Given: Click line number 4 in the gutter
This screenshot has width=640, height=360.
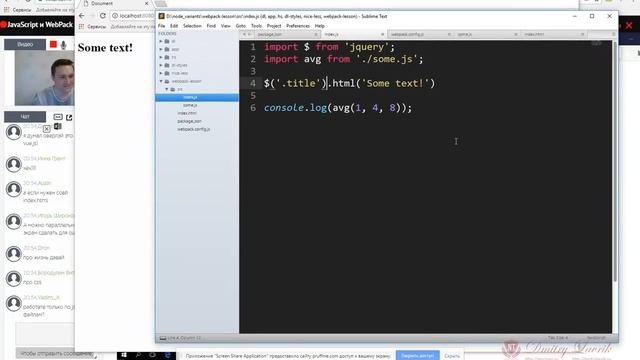Looking at the screenshot, I should tap(253, 83).
